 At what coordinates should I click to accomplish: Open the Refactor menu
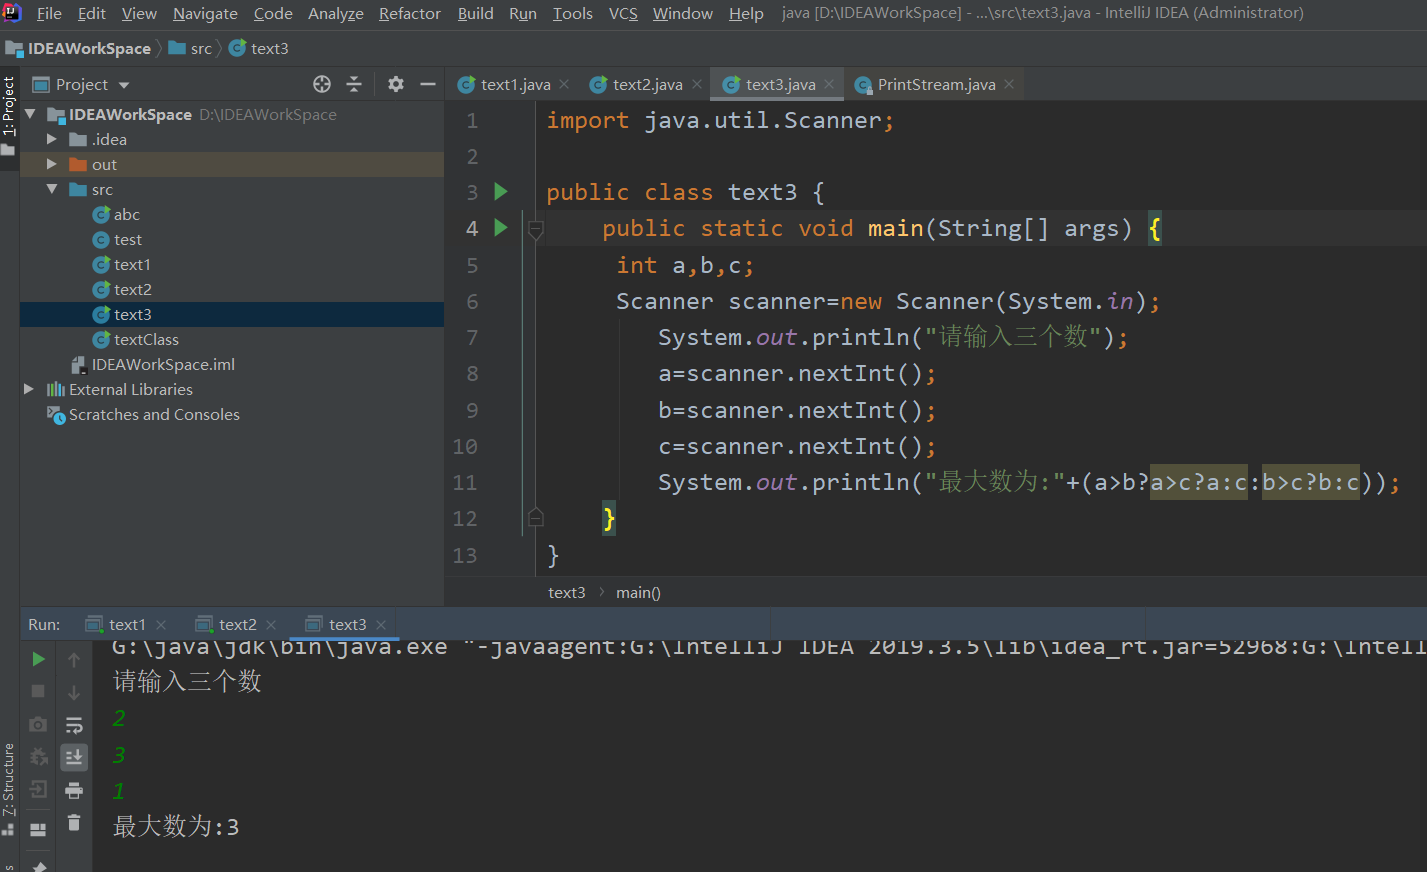[410, 13]
